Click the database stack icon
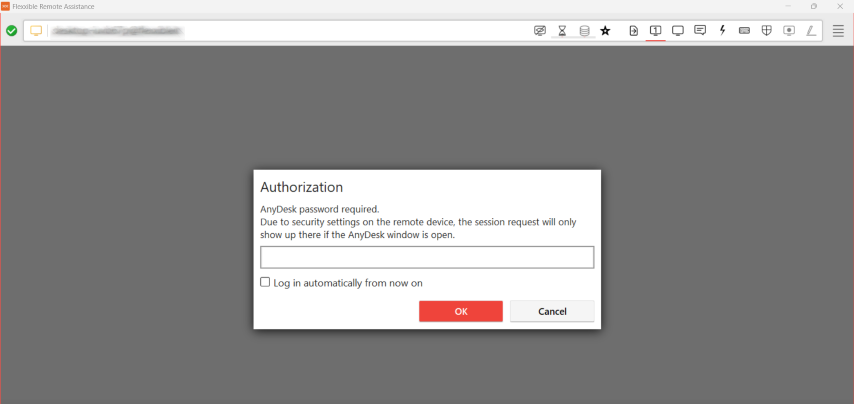The width and height of the screenshot is (854, 404). tap(584, 31)
